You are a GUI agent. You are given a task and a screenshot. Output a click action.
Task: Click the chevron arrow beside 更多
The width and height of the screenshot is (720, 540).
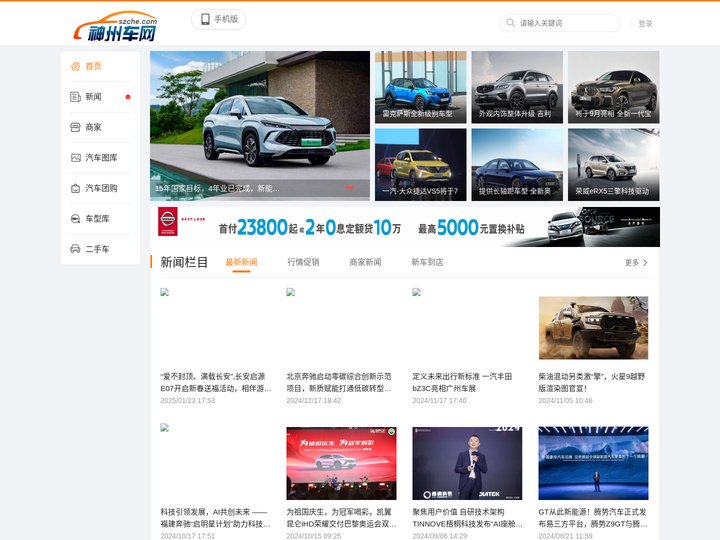tap(645, 263)
